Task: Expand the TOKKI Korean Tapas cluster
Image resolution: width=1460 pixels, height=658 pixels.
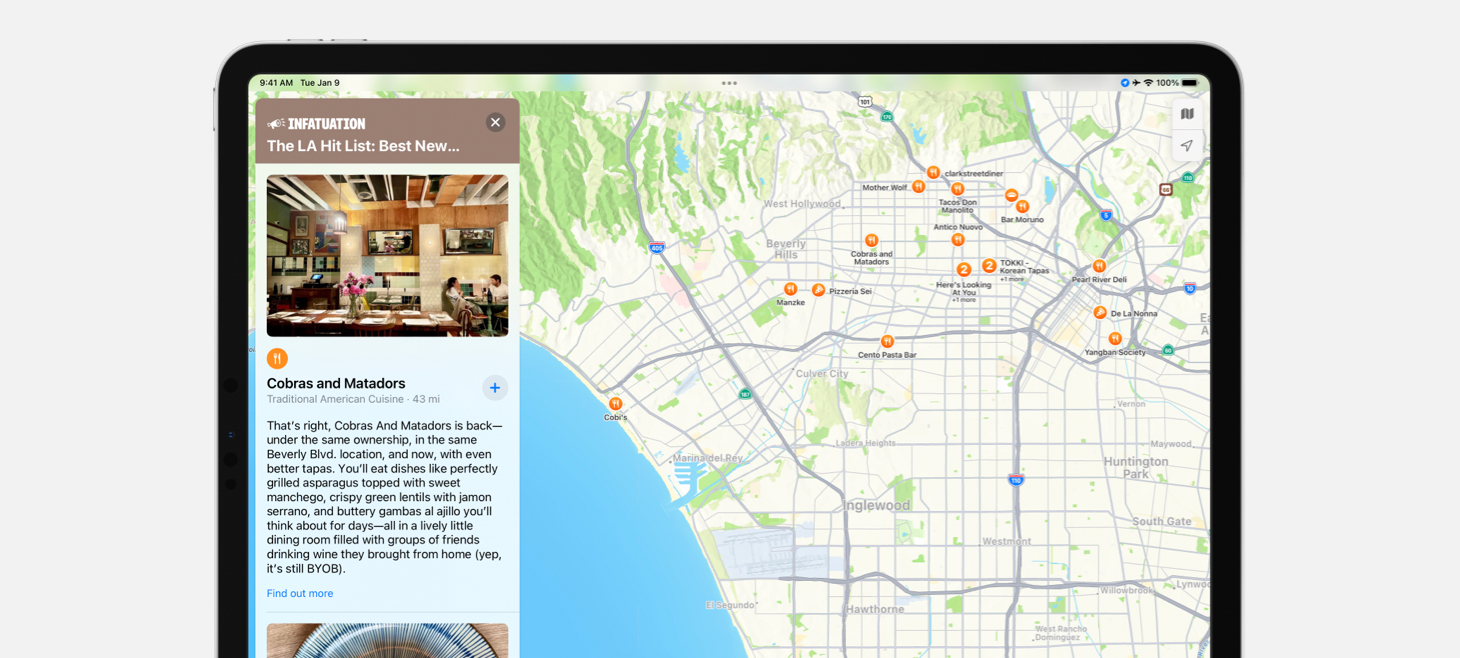Action: click(x=989, y=265)
